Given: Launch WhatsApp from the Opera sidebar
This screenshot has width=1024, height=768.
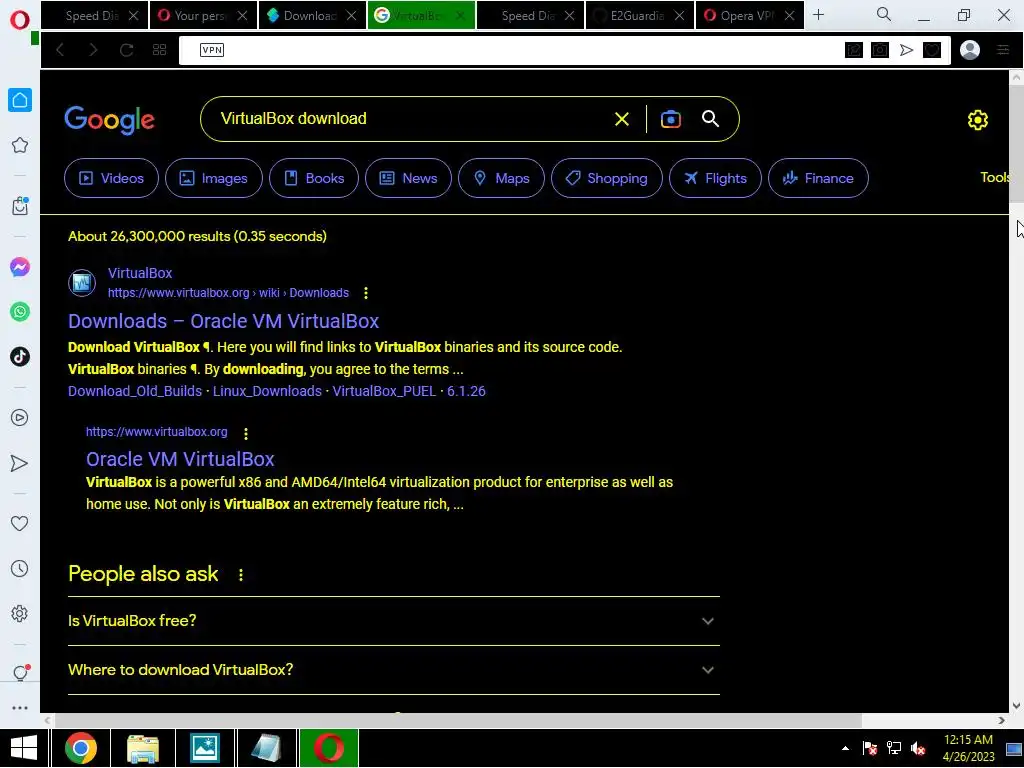Looking at the screenshot, I should pyautogui.click(x=20, y=312).
